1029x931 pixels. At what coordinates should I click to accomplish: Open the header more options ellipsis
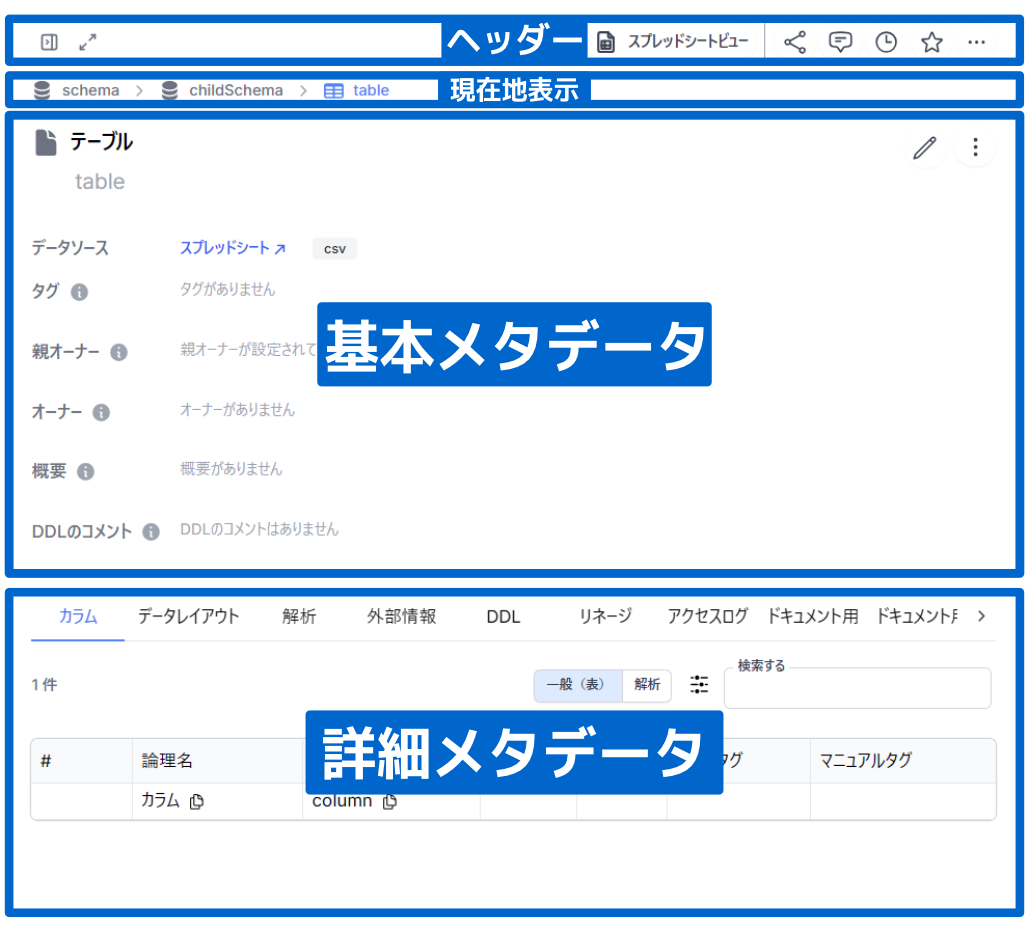(x=976, y=42)
